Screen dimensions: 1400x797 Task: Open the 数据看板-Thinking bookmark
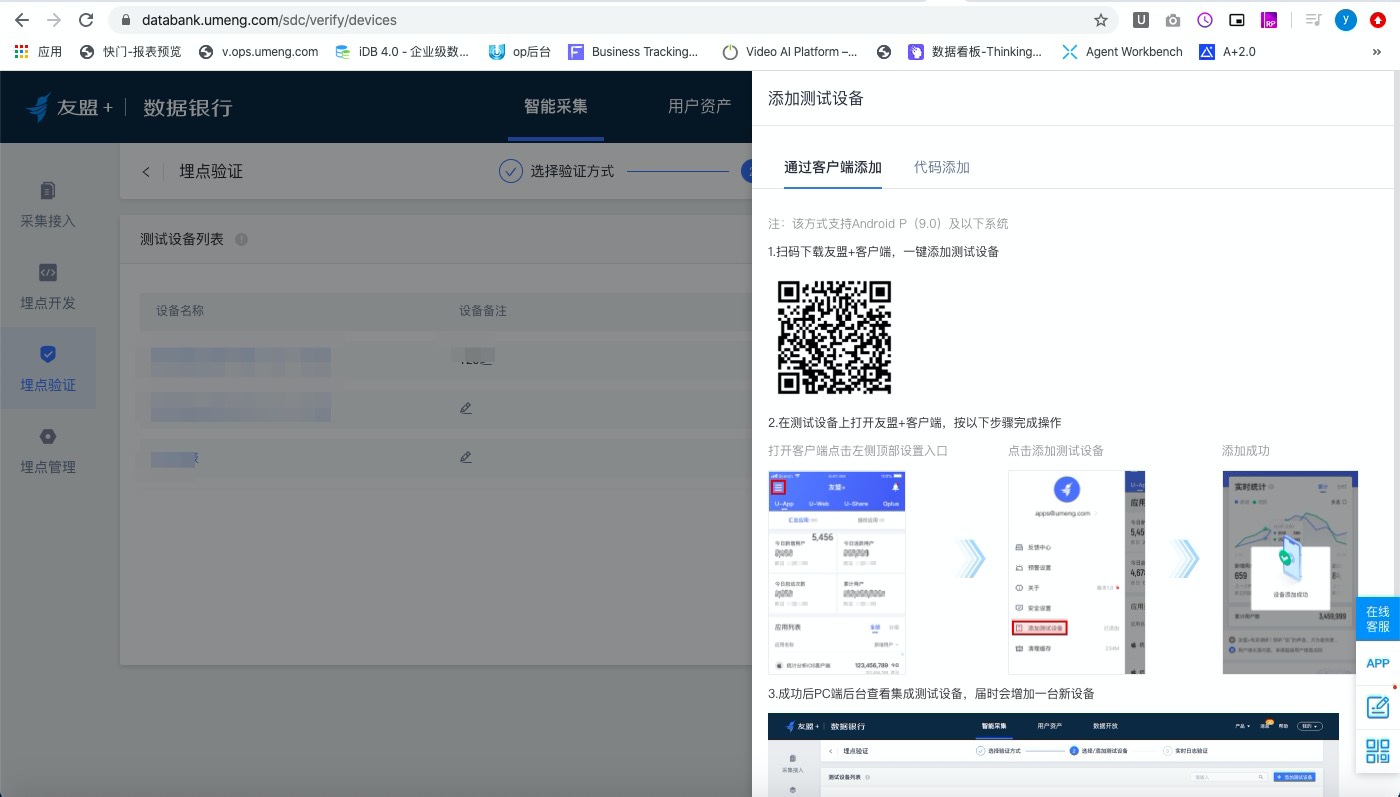(x=975, y=52)
